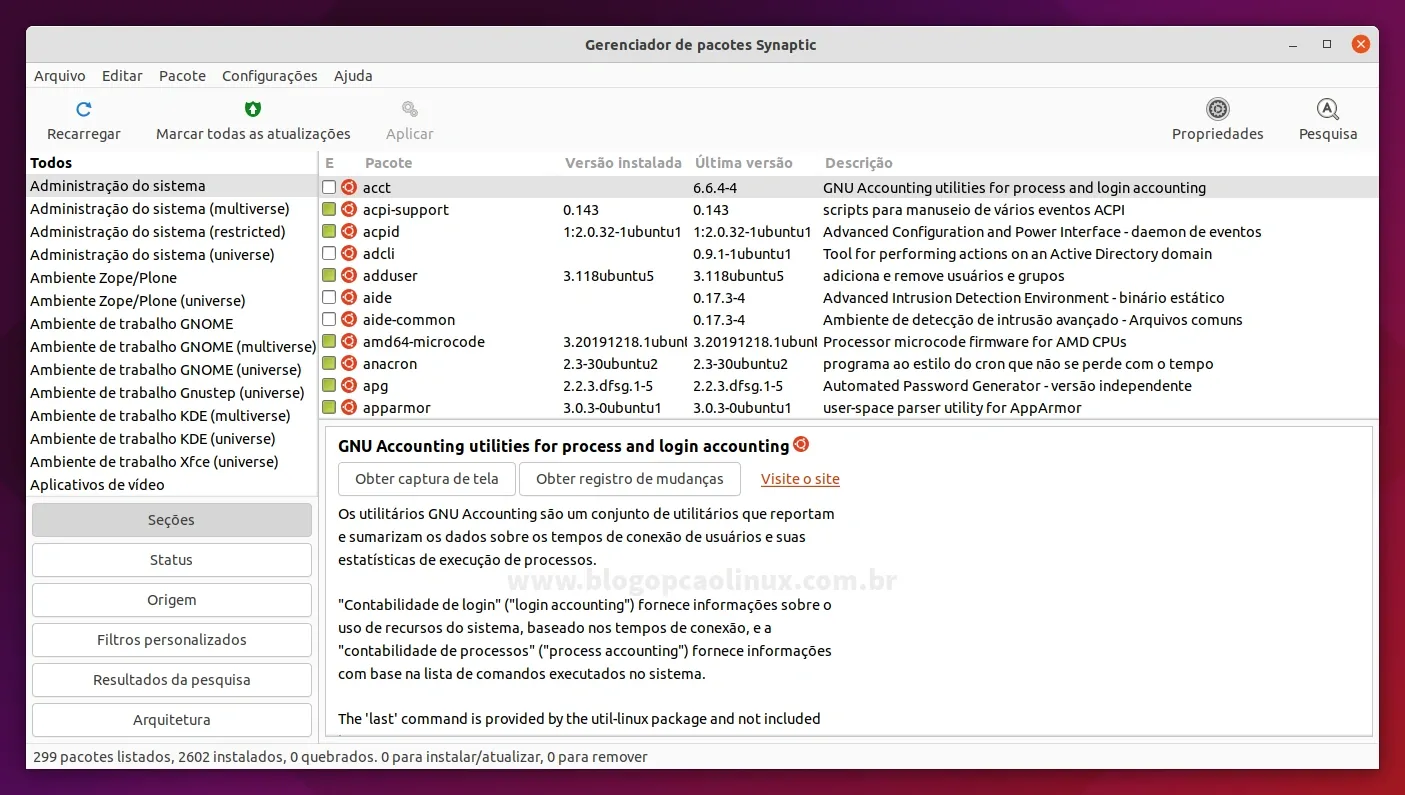This screenshot has width=1405, height=795.
Task: Mark the aide package checkbox
Action: pyautogui.click(x=329, y=297)
